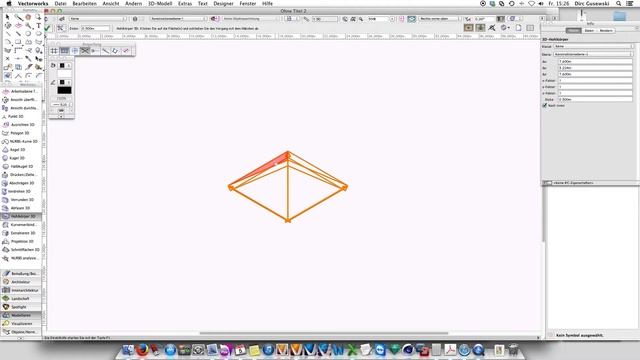Open the Architektur tool set

coord(21,282)
